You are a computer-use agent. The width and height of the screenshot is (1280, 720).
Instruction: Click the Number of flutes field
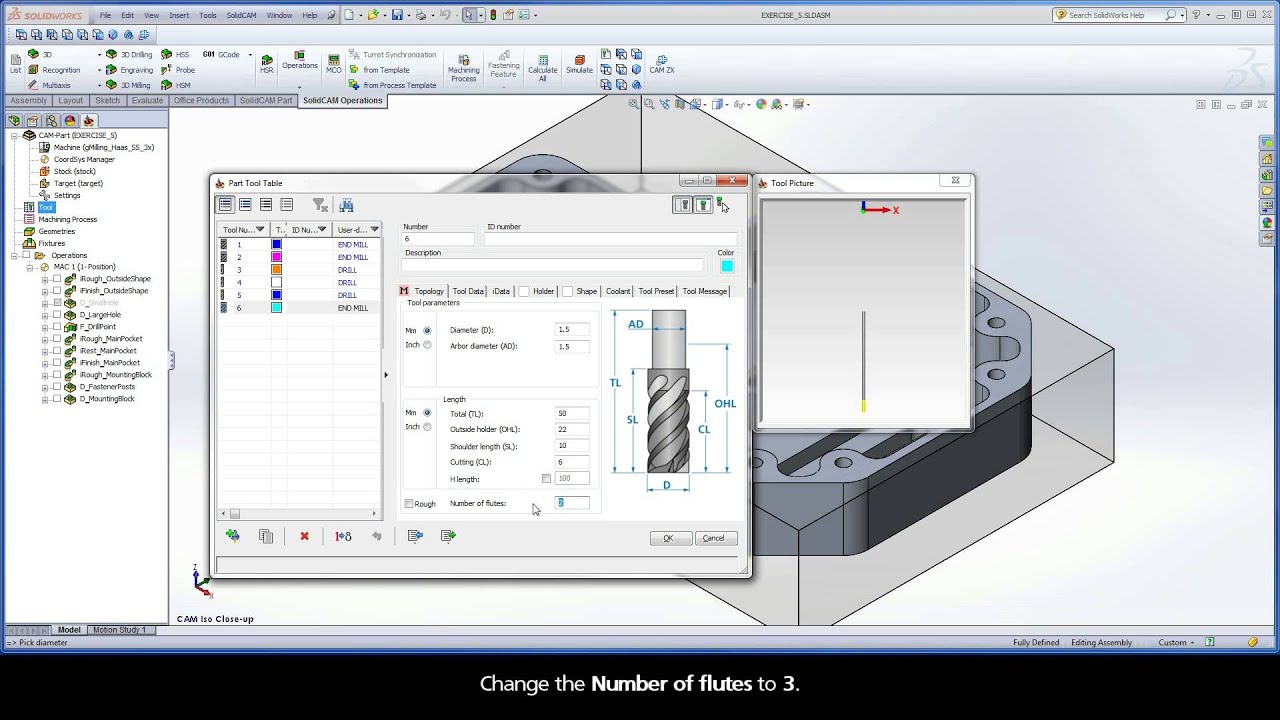click(572, 503)
